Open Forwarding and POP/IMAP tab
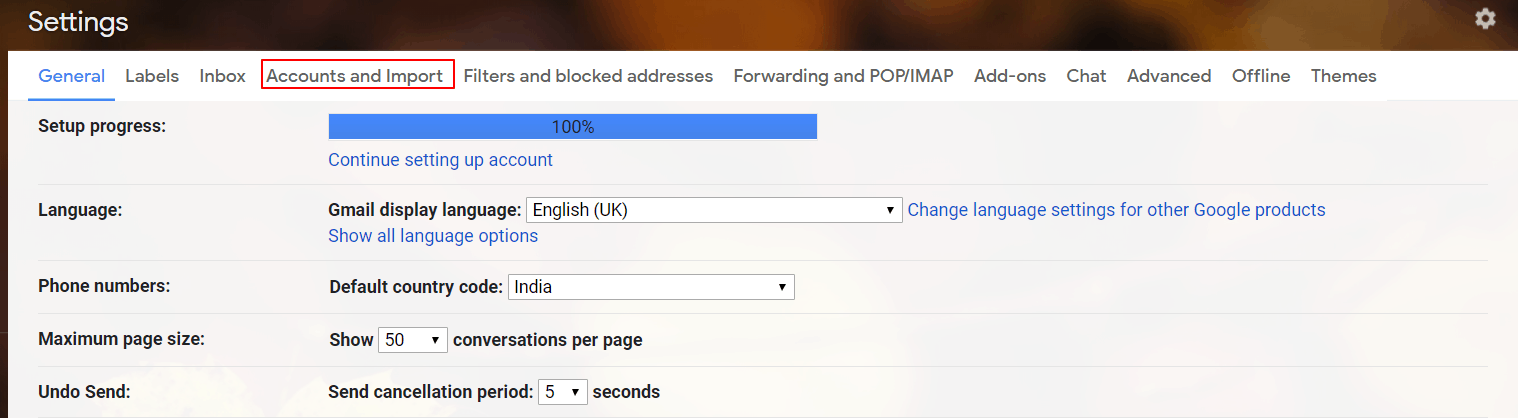 (843, 76)
